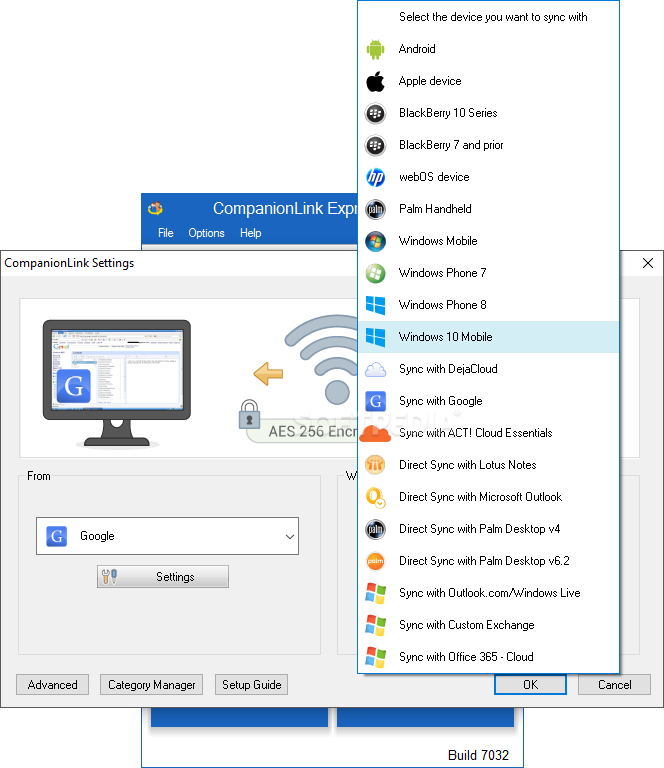Open the Help menu
This screenshot has height=768, width=664.
pos(250,233)
